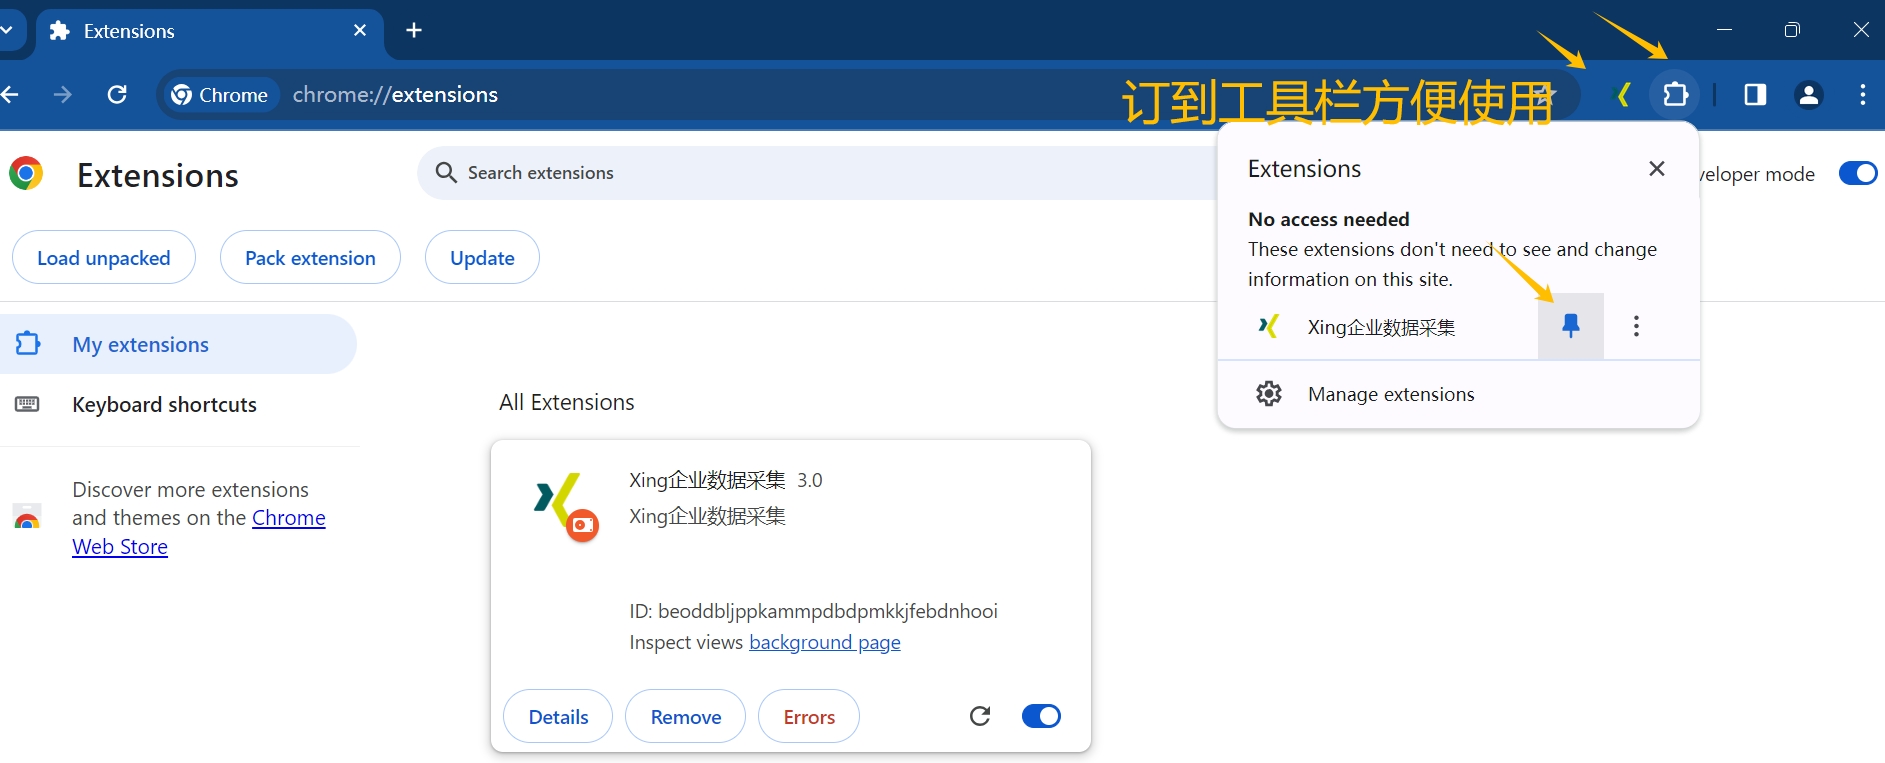
Task: Click Pack extension button
Action: point(310,258)
